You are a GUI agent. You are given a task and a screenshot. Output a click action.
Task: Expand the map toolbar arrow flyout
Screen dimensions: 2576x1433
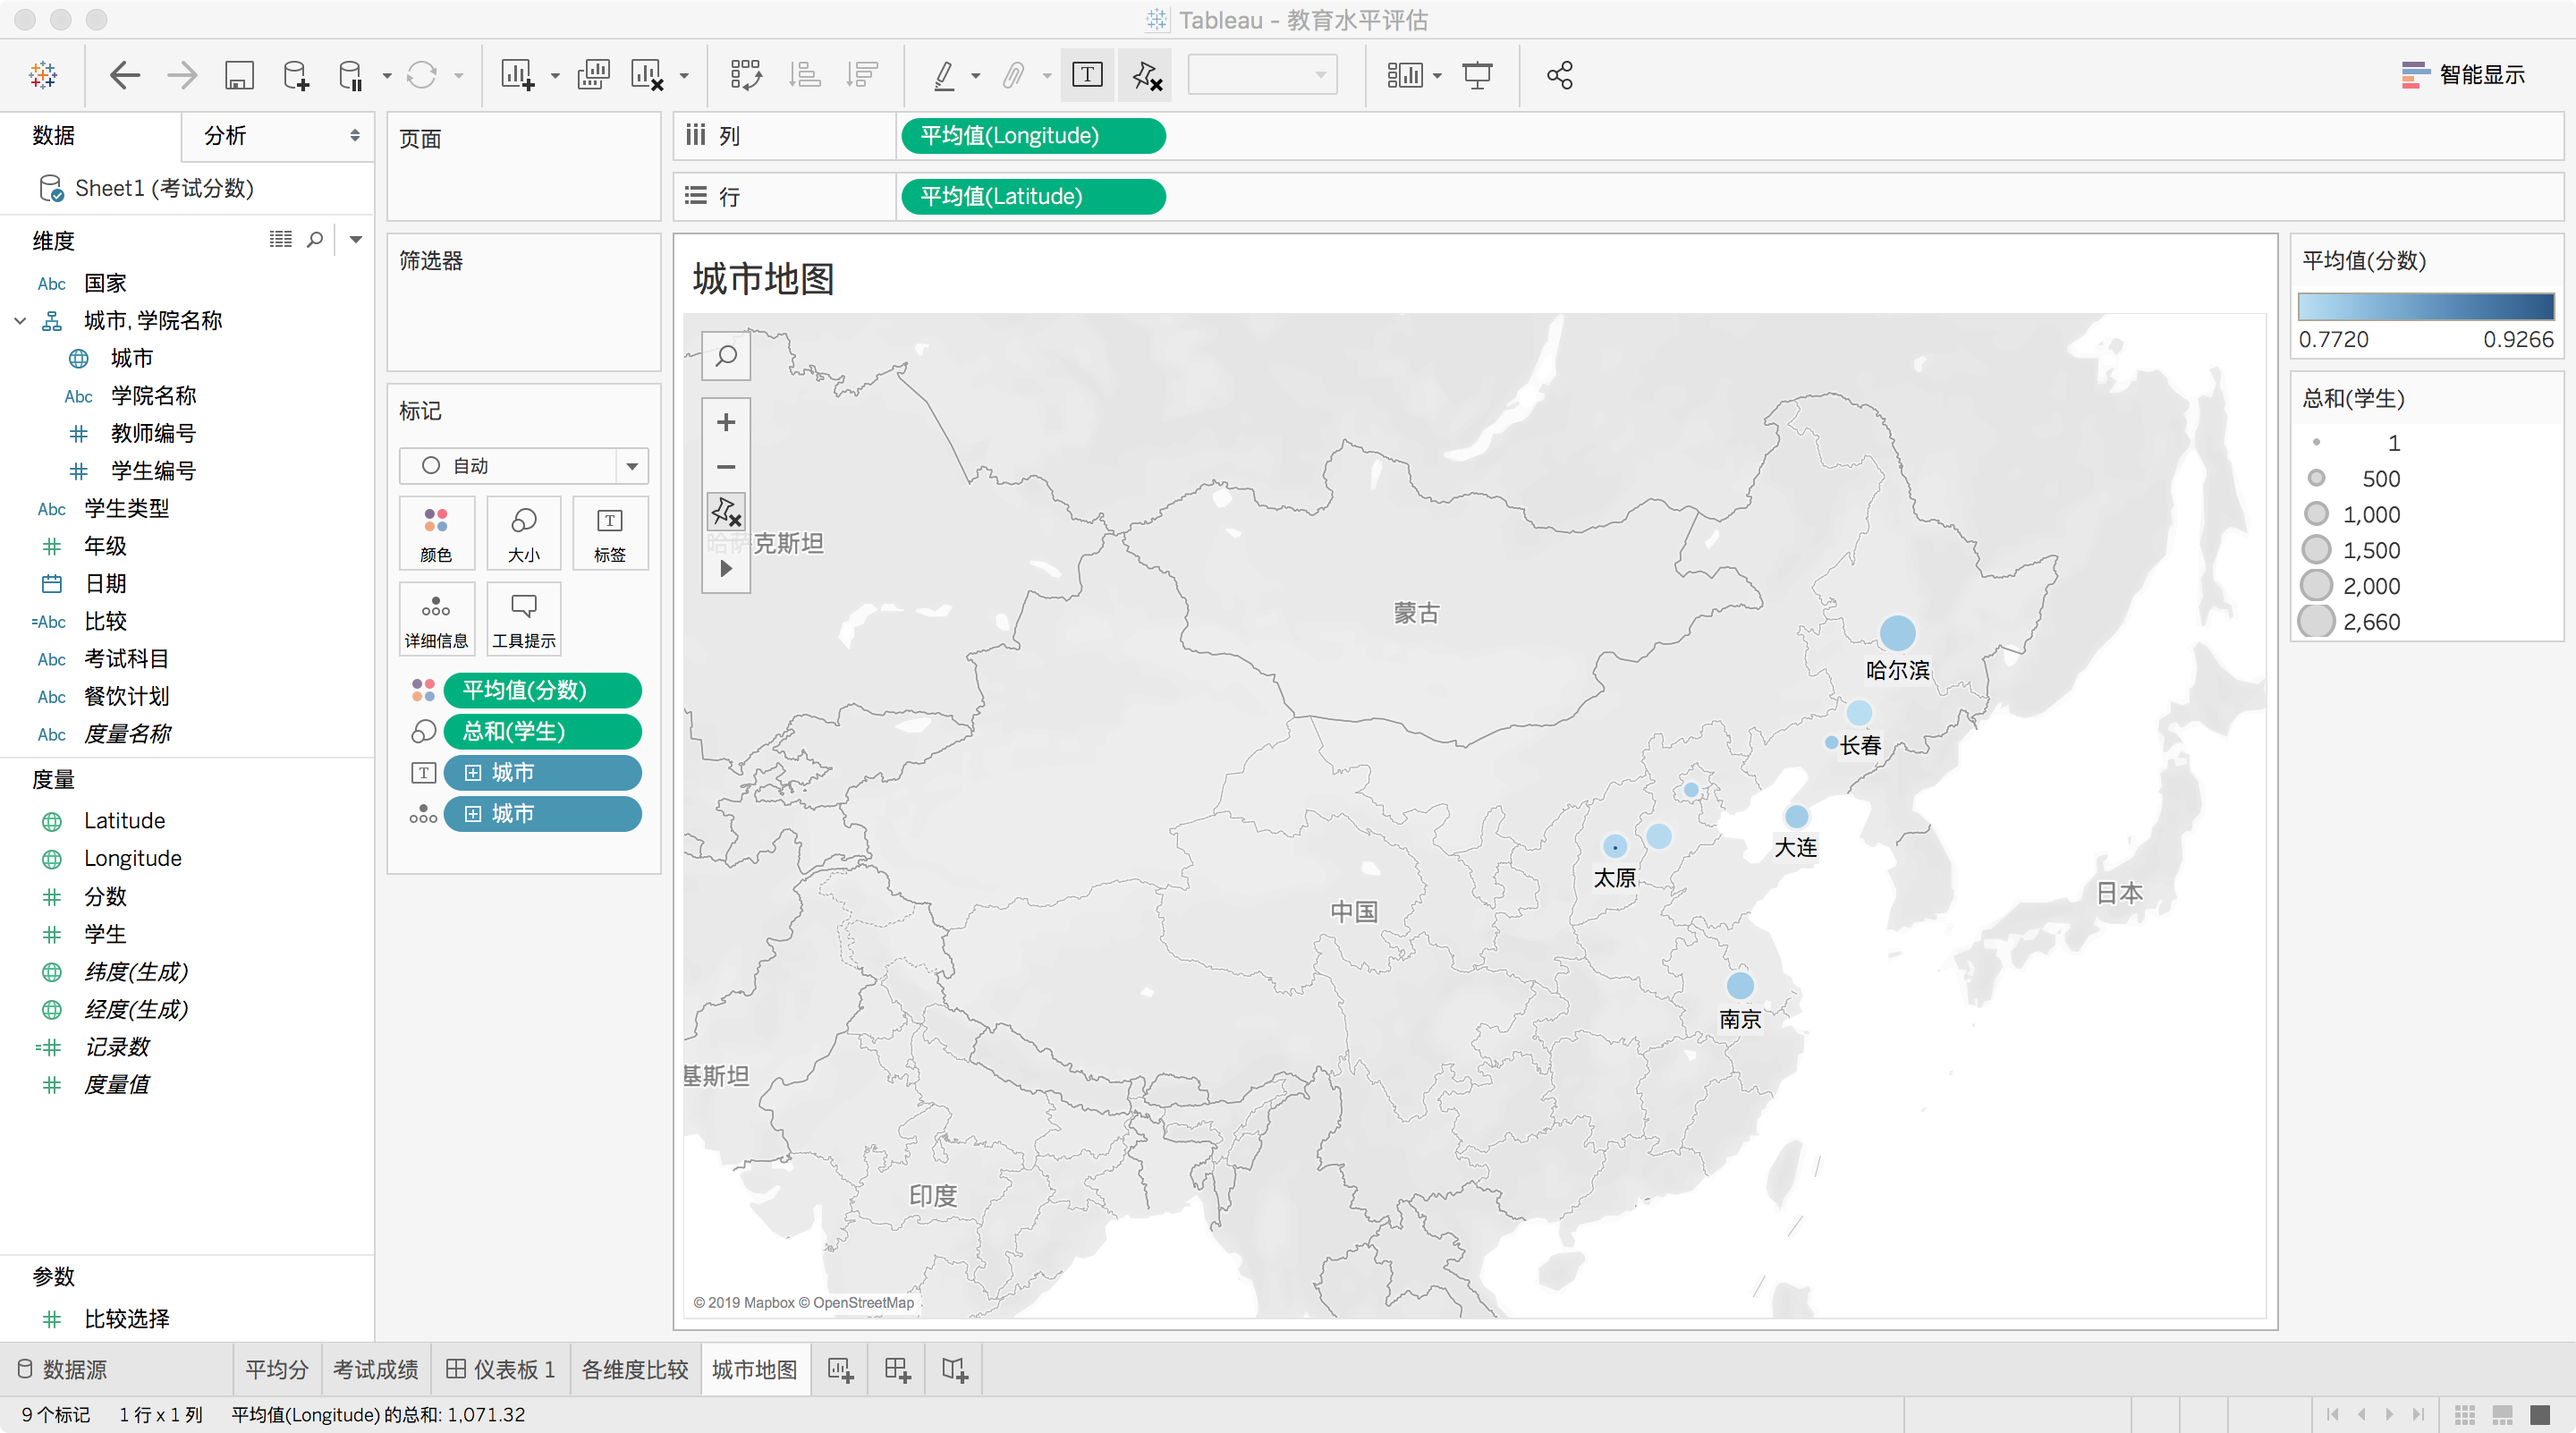[727, 569]
